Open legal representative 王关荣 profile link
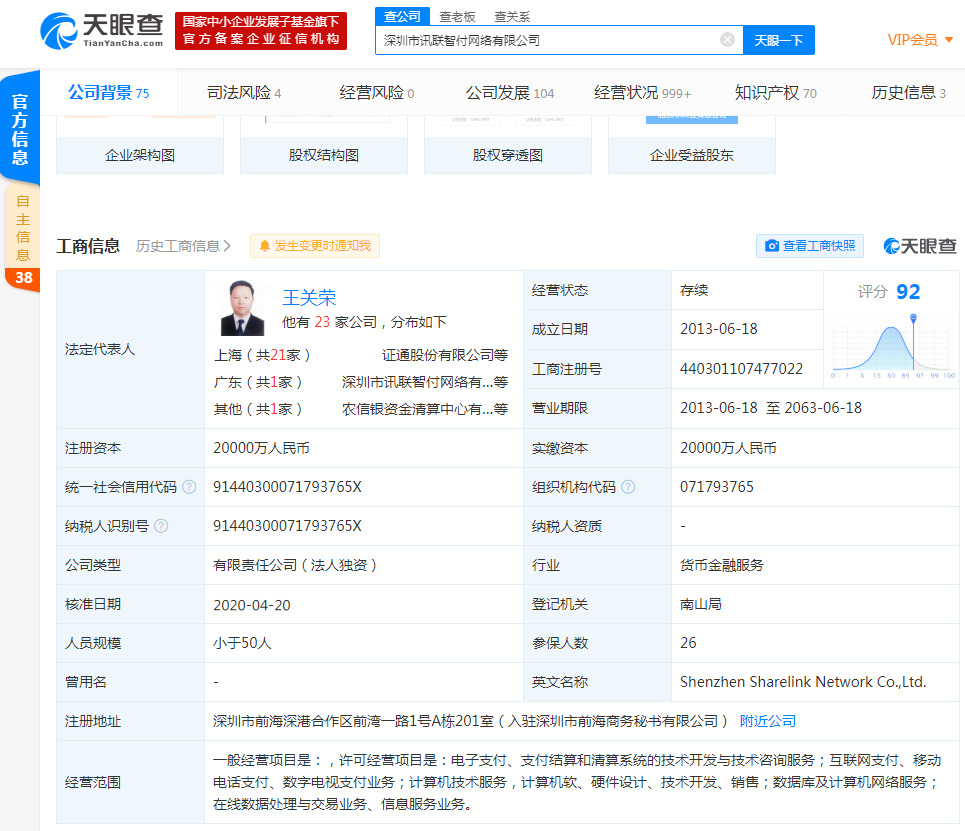The image size is (965, 831). point(309,298)
